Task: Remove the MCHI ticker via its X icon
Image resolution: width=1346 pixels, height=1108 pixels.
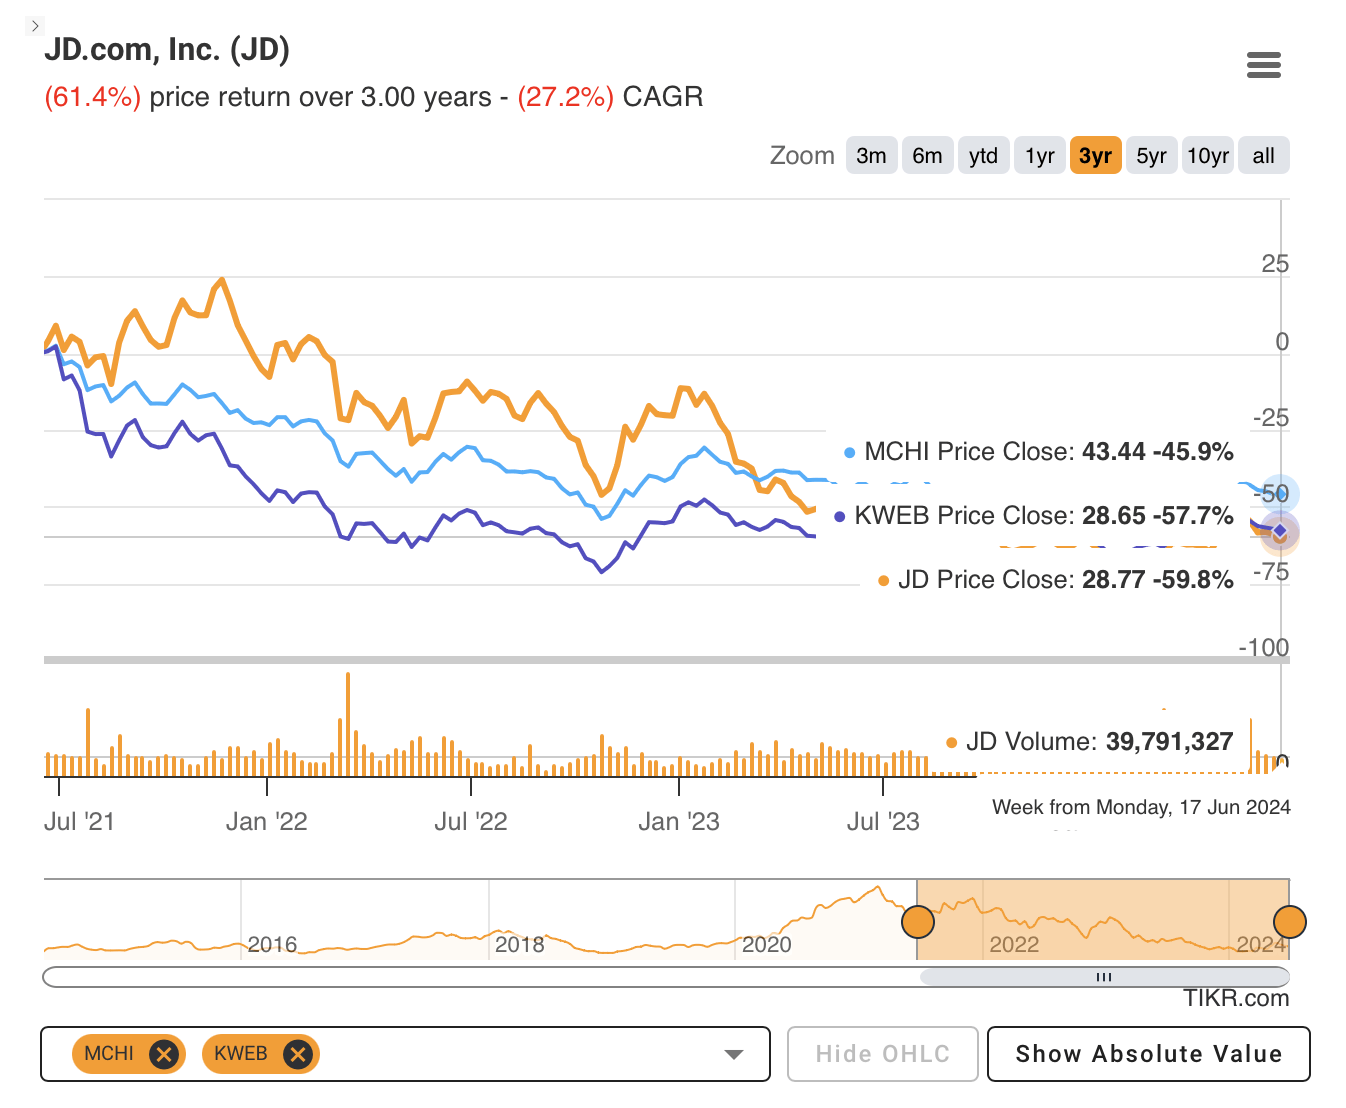Action: (164, 1054)
